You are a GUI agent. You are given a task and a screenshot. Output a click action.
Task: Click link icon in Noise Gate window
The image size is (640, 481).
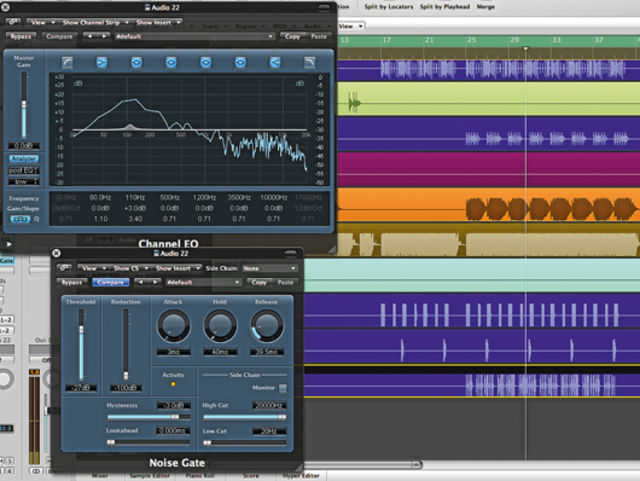click(64, 268)
